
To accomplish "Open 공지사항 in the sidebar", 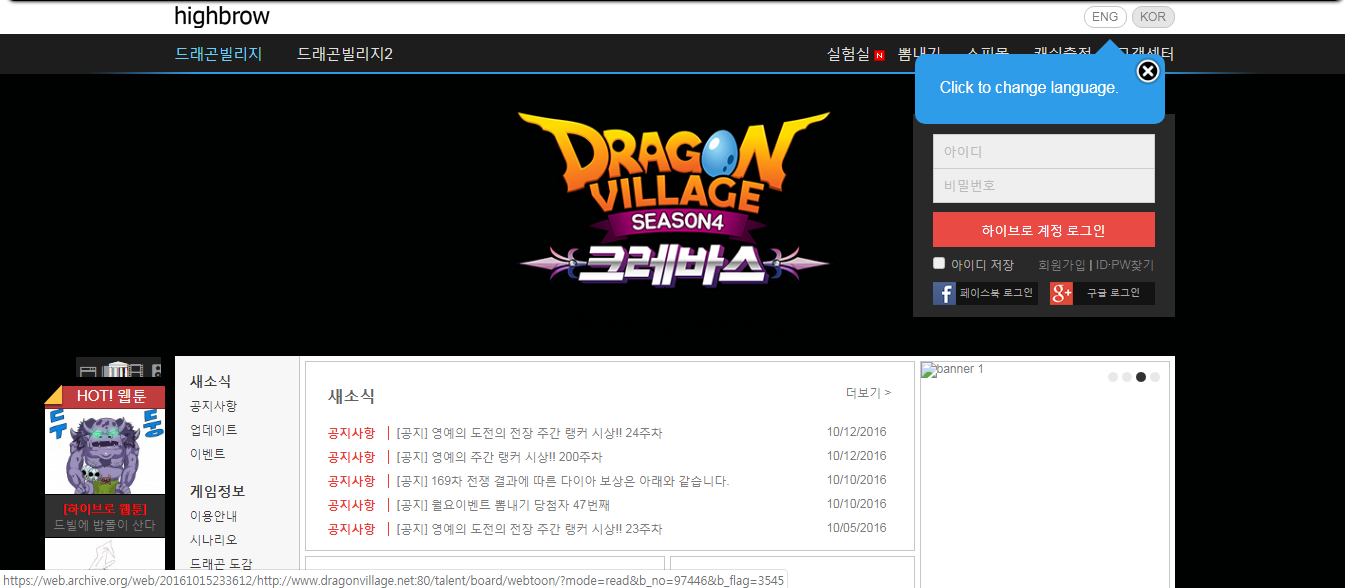I will [x=214, y=406].
